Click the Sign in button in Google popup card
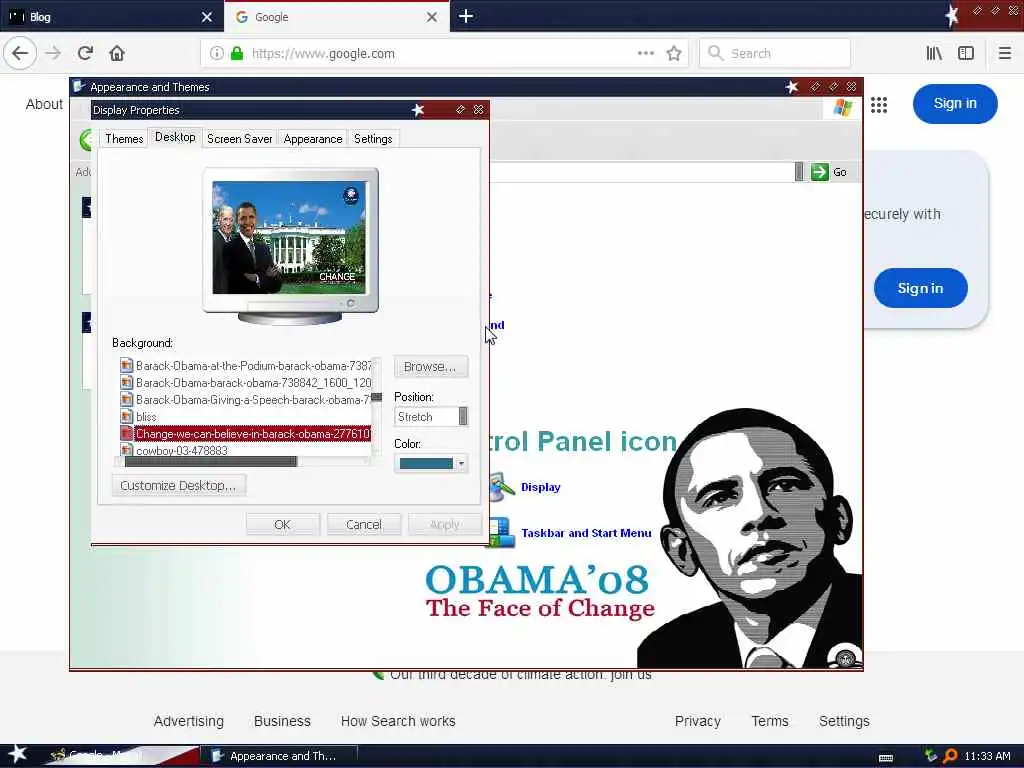1024x768 pixels. tap(920, 288)
